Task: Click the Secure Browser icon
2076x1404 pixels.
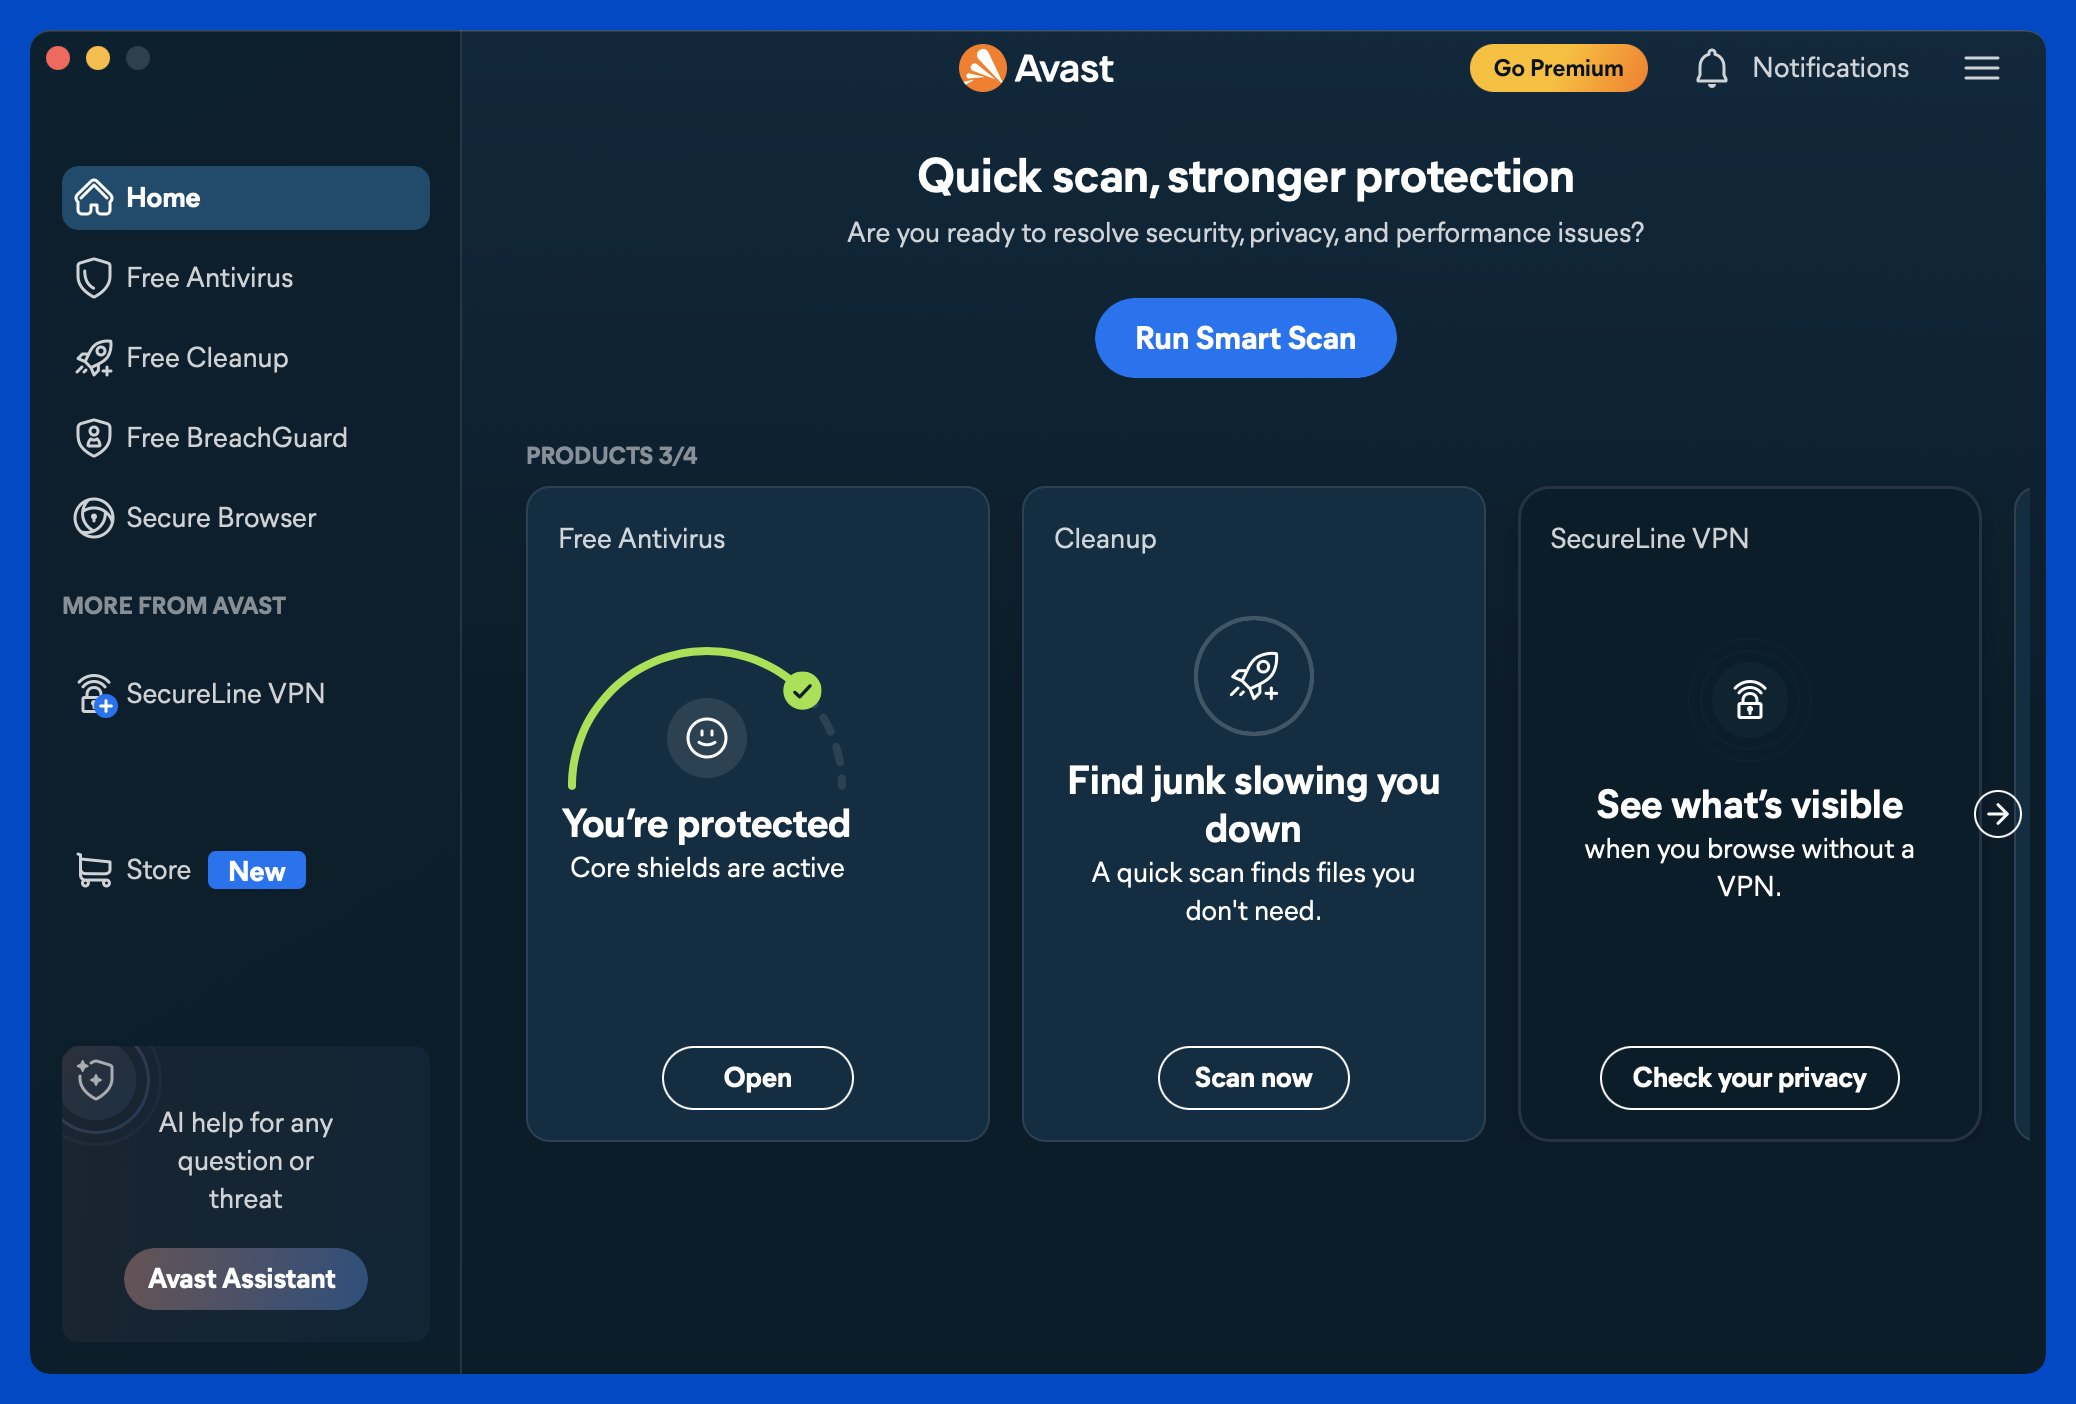Action: pyautogui.click(x=94, y=517)
